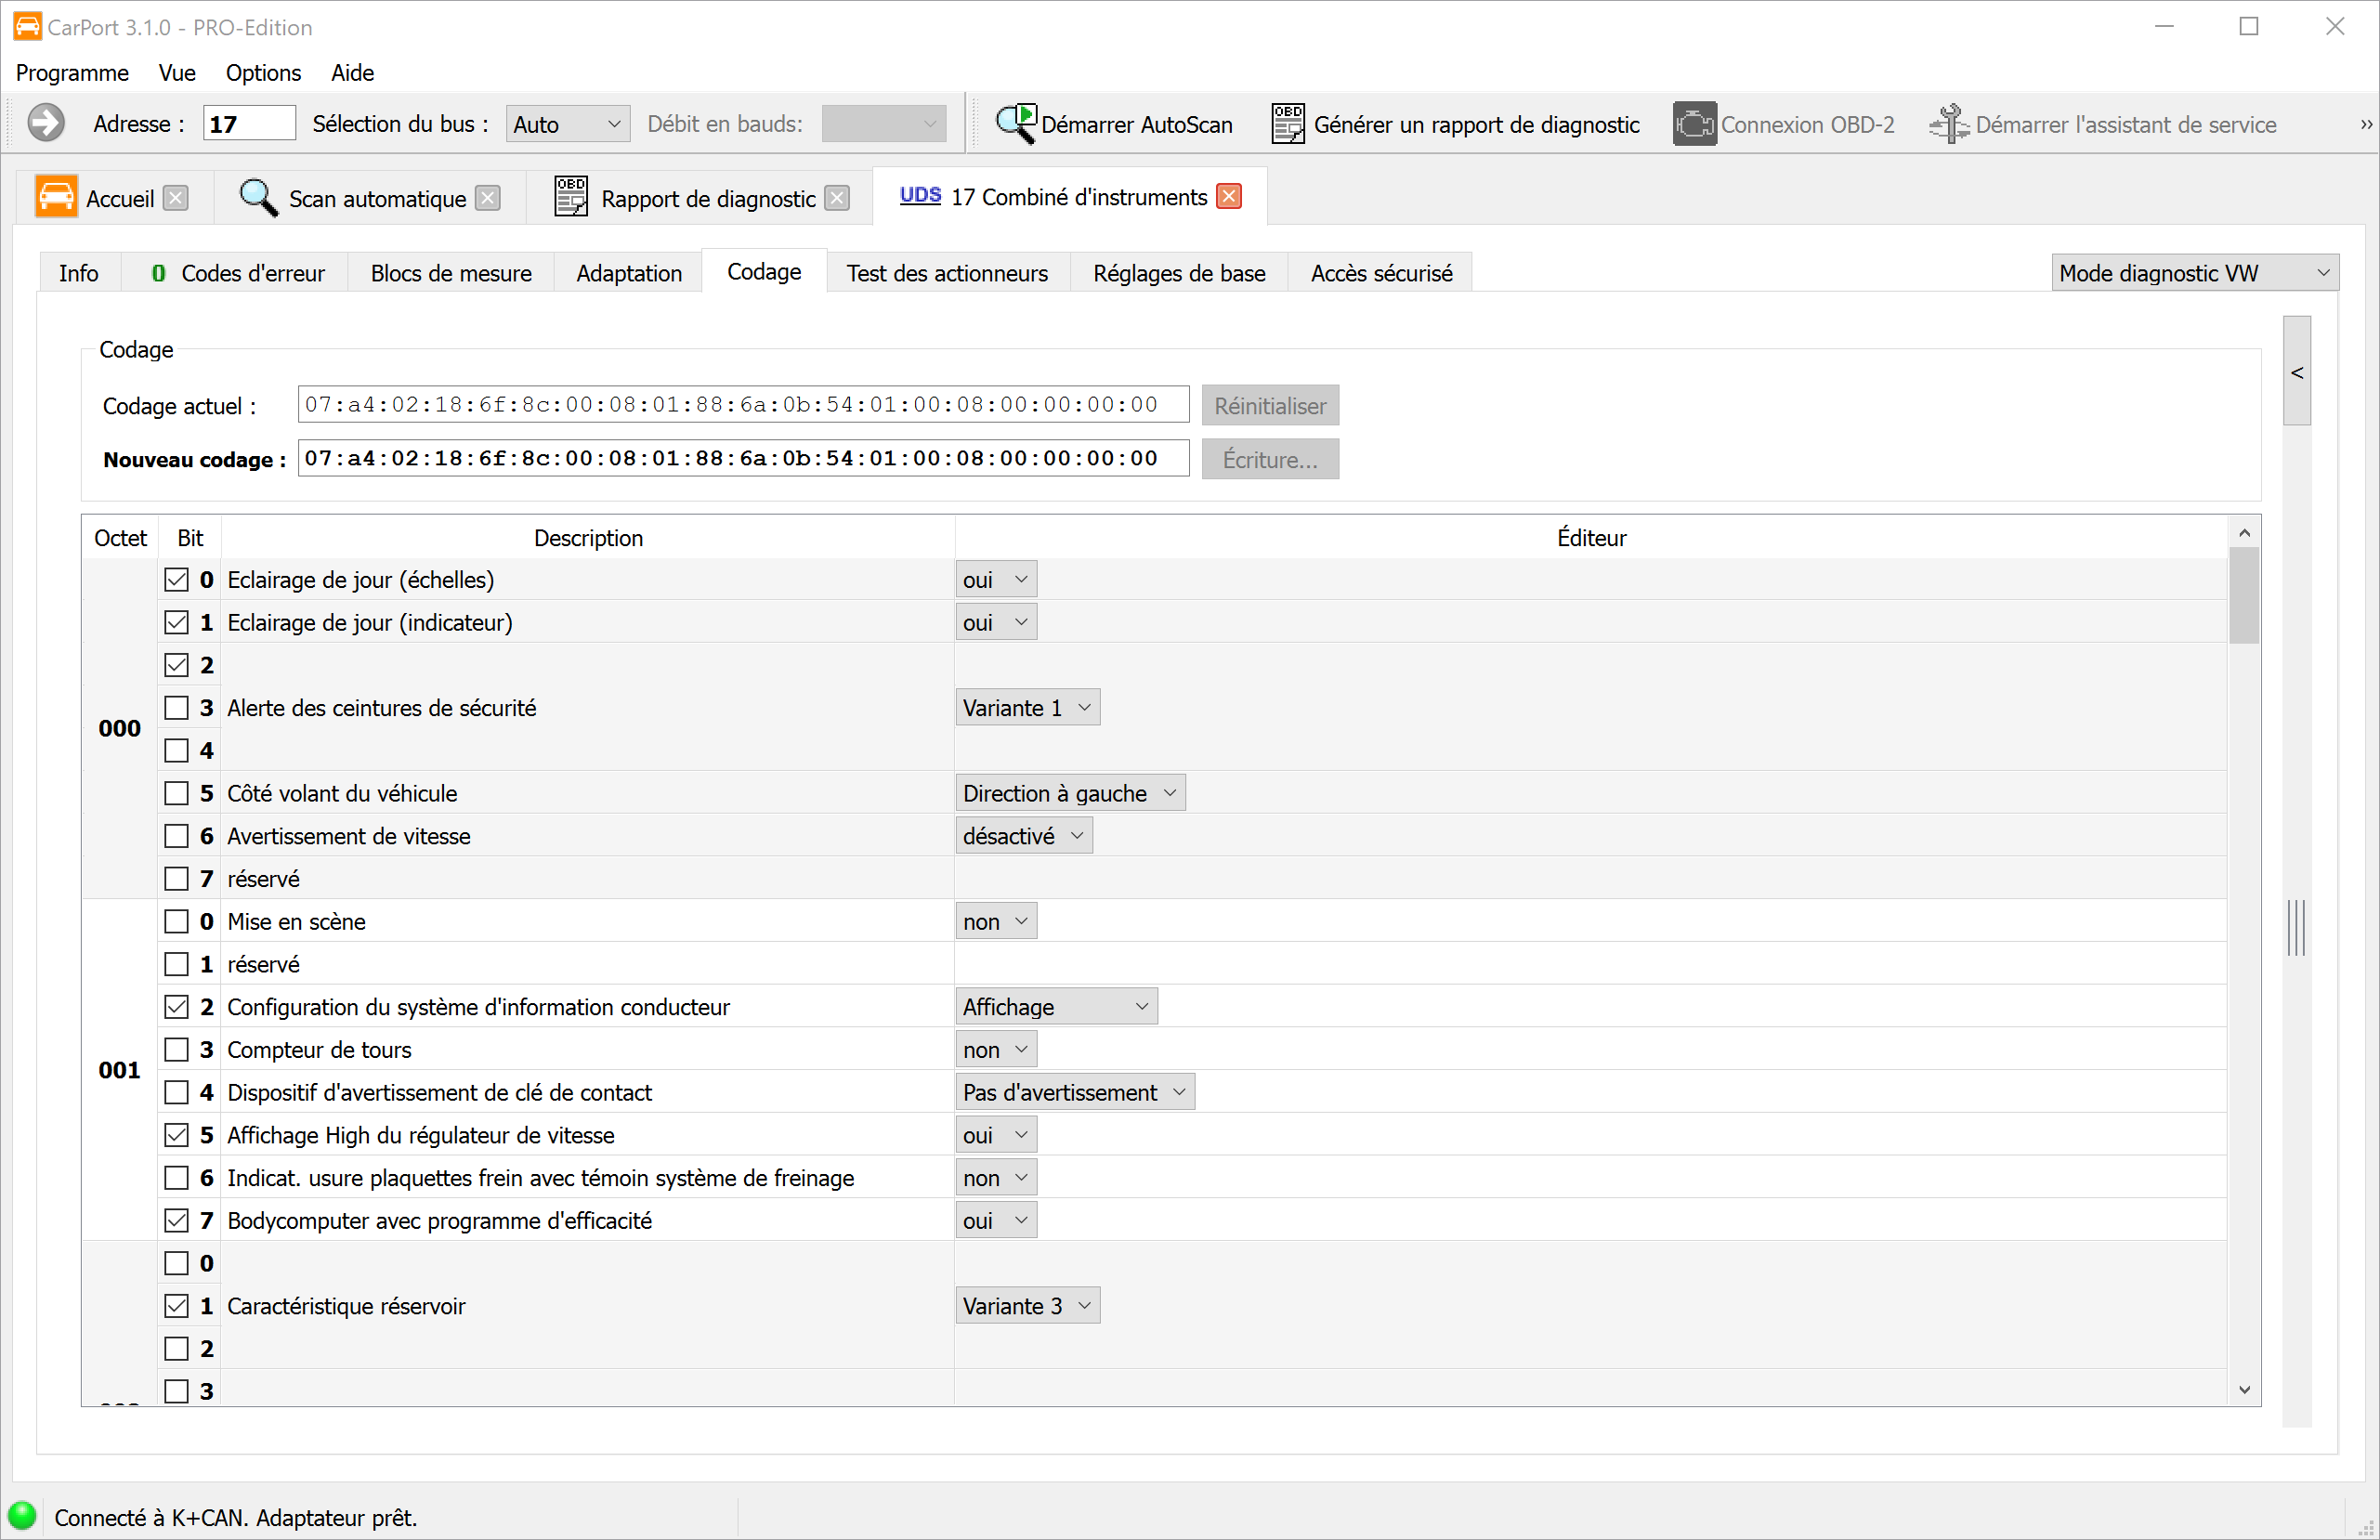Open the Mode diagnostic VW dropdown
Viewport: 2380px width, 1540px height.
coord(2194,273)
